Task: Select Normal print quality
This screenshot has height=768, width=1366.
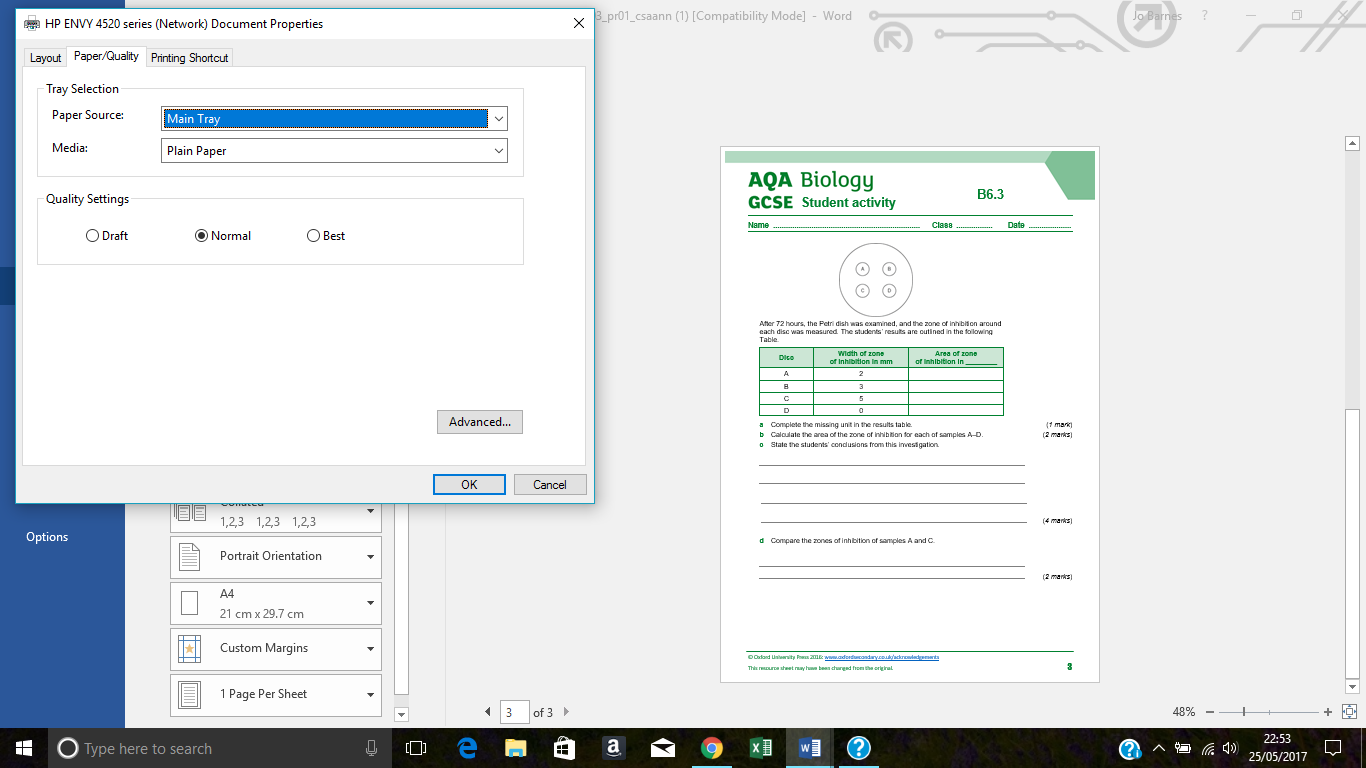Action: [x=202, y=236]
